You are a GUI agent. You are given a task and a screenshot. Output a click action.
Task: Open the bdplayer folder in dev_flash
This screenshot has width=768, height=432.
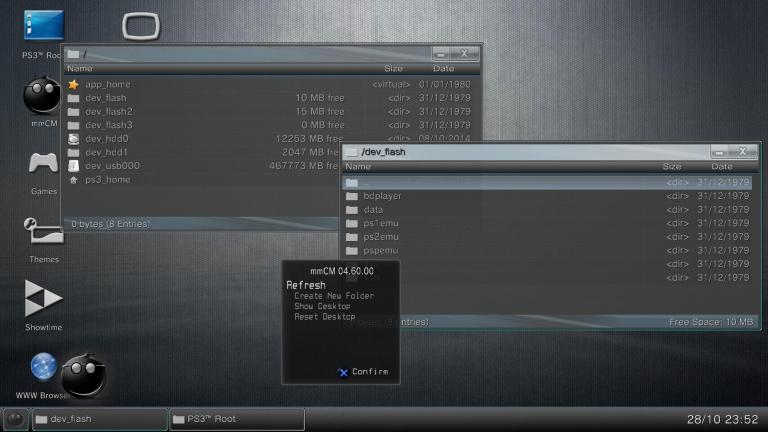pyautogui.click(x=382, y=196)
